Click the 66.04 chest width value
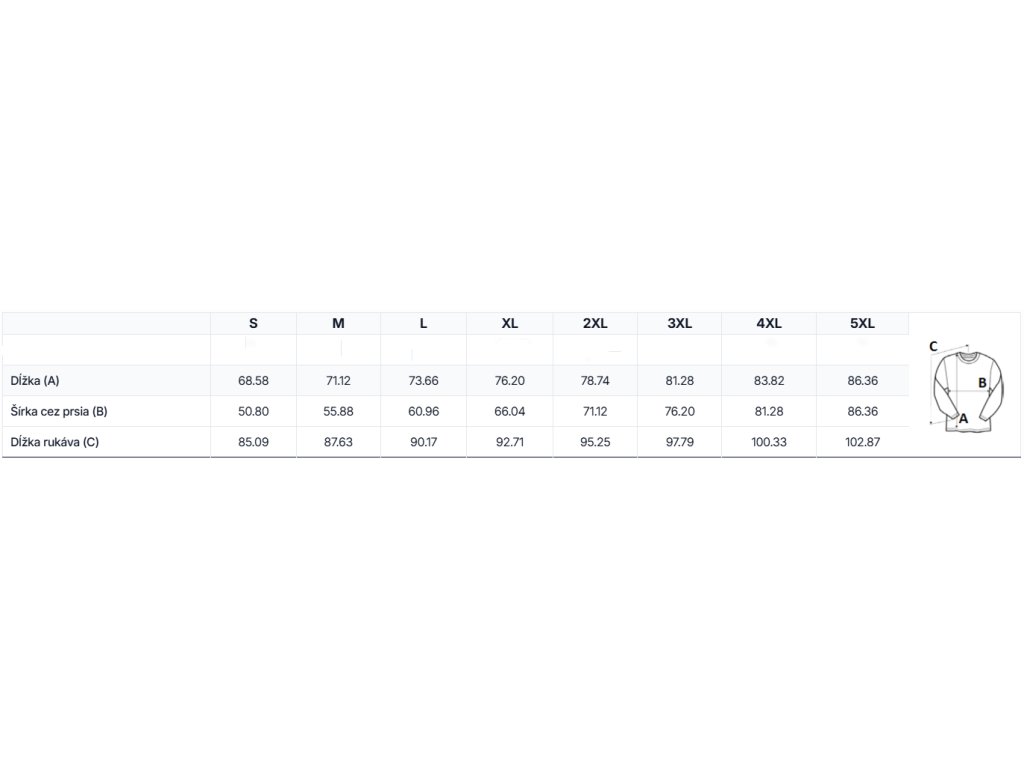The height and width of the screenshot is (768, 1024). 509,411
